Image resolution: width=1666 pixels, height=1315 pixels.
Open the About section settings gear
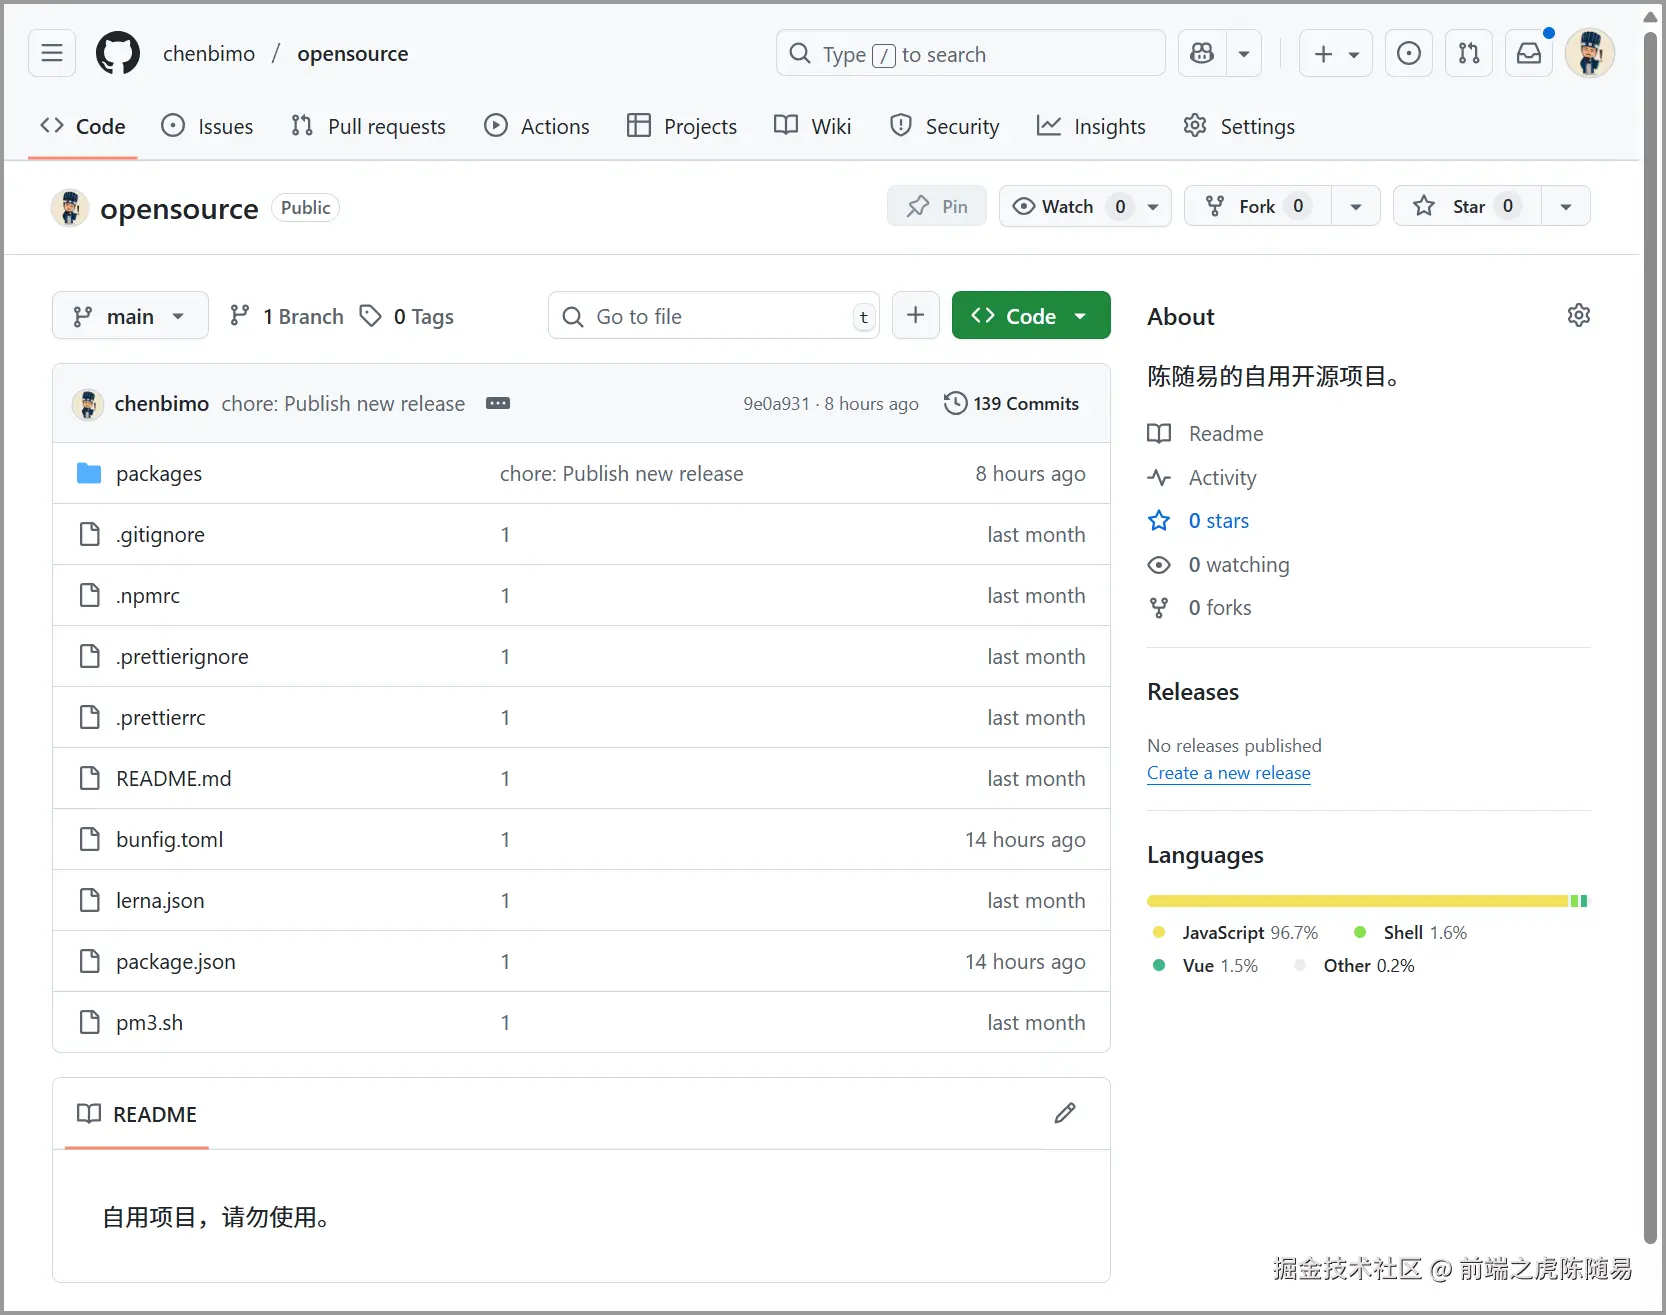(1578, 316)
